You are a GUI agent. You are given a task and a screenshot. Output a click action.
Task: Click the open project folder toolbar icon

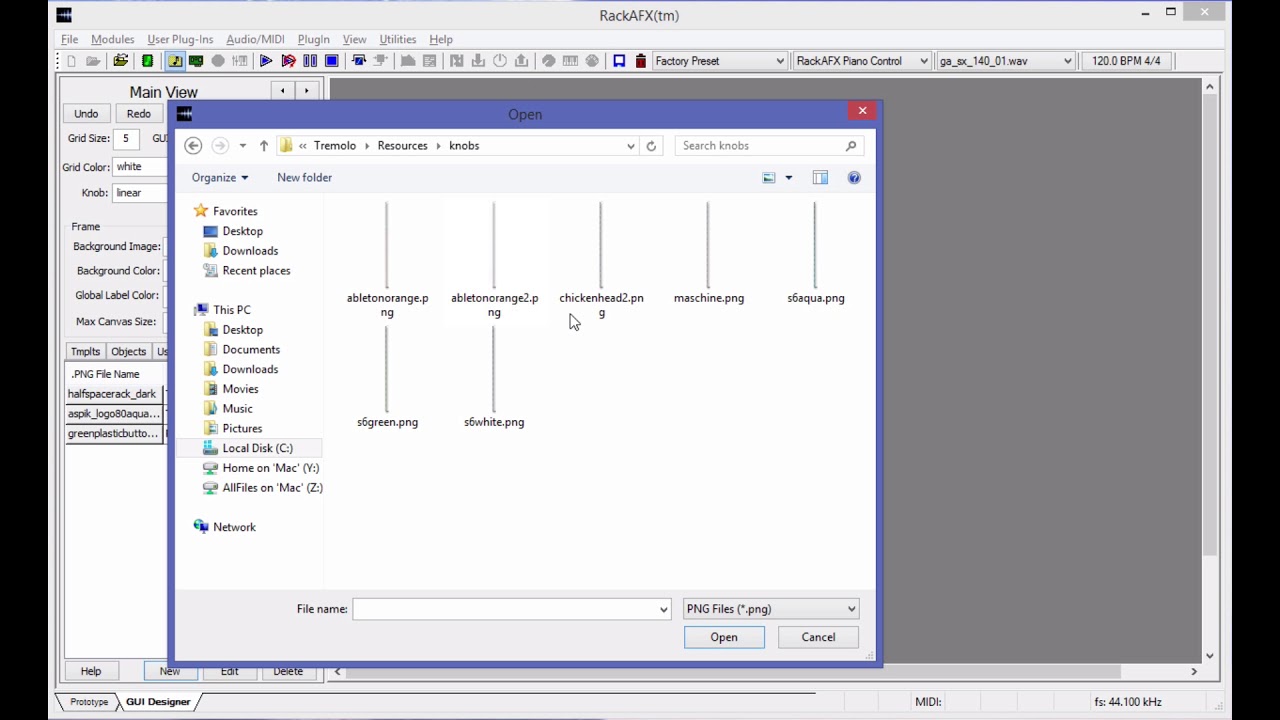pos(120,61)
